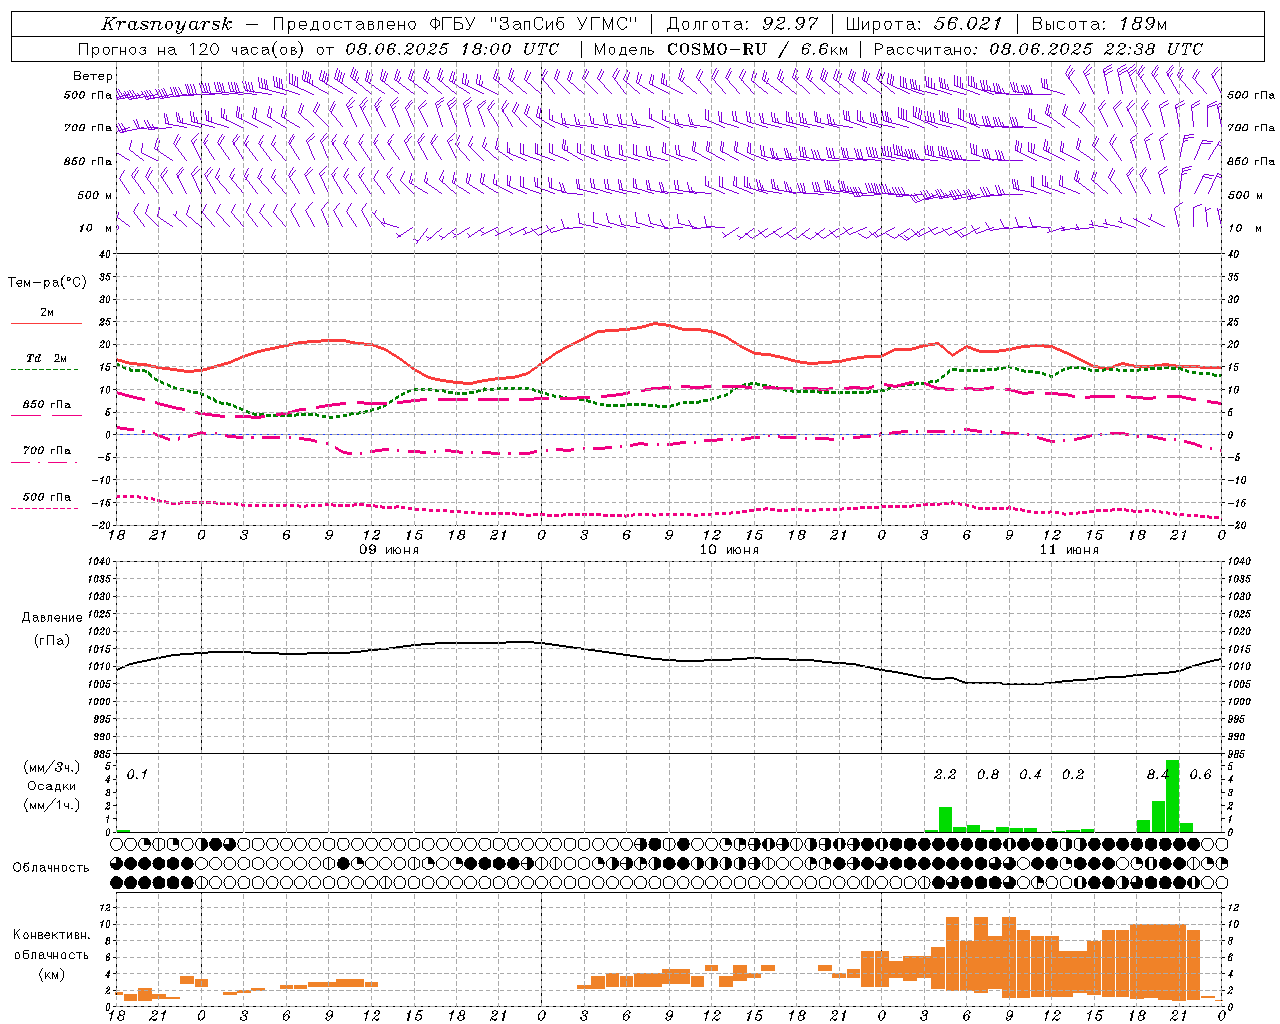1280x1024 pixels.
Task: Click the (мм/3ч.) units label
Action: point(52,767)
